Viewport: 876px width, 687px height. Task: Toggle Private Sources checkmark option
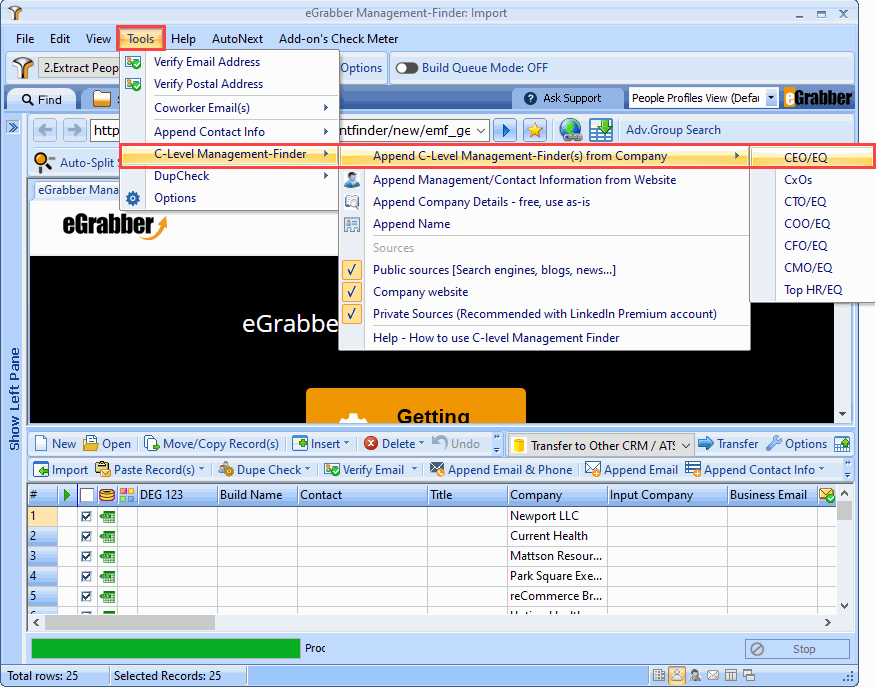point(351,314)
